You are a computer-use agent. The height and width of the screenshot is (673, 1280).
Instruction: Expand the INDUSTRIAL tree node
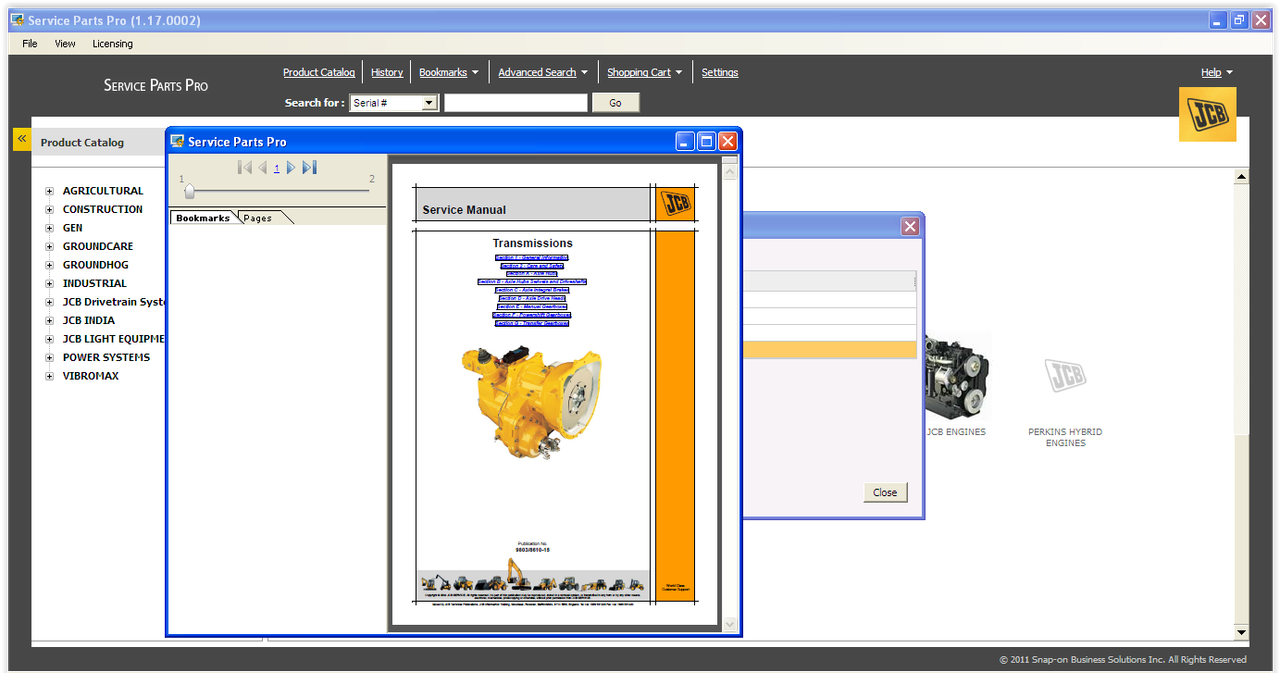tap(49, 284)
